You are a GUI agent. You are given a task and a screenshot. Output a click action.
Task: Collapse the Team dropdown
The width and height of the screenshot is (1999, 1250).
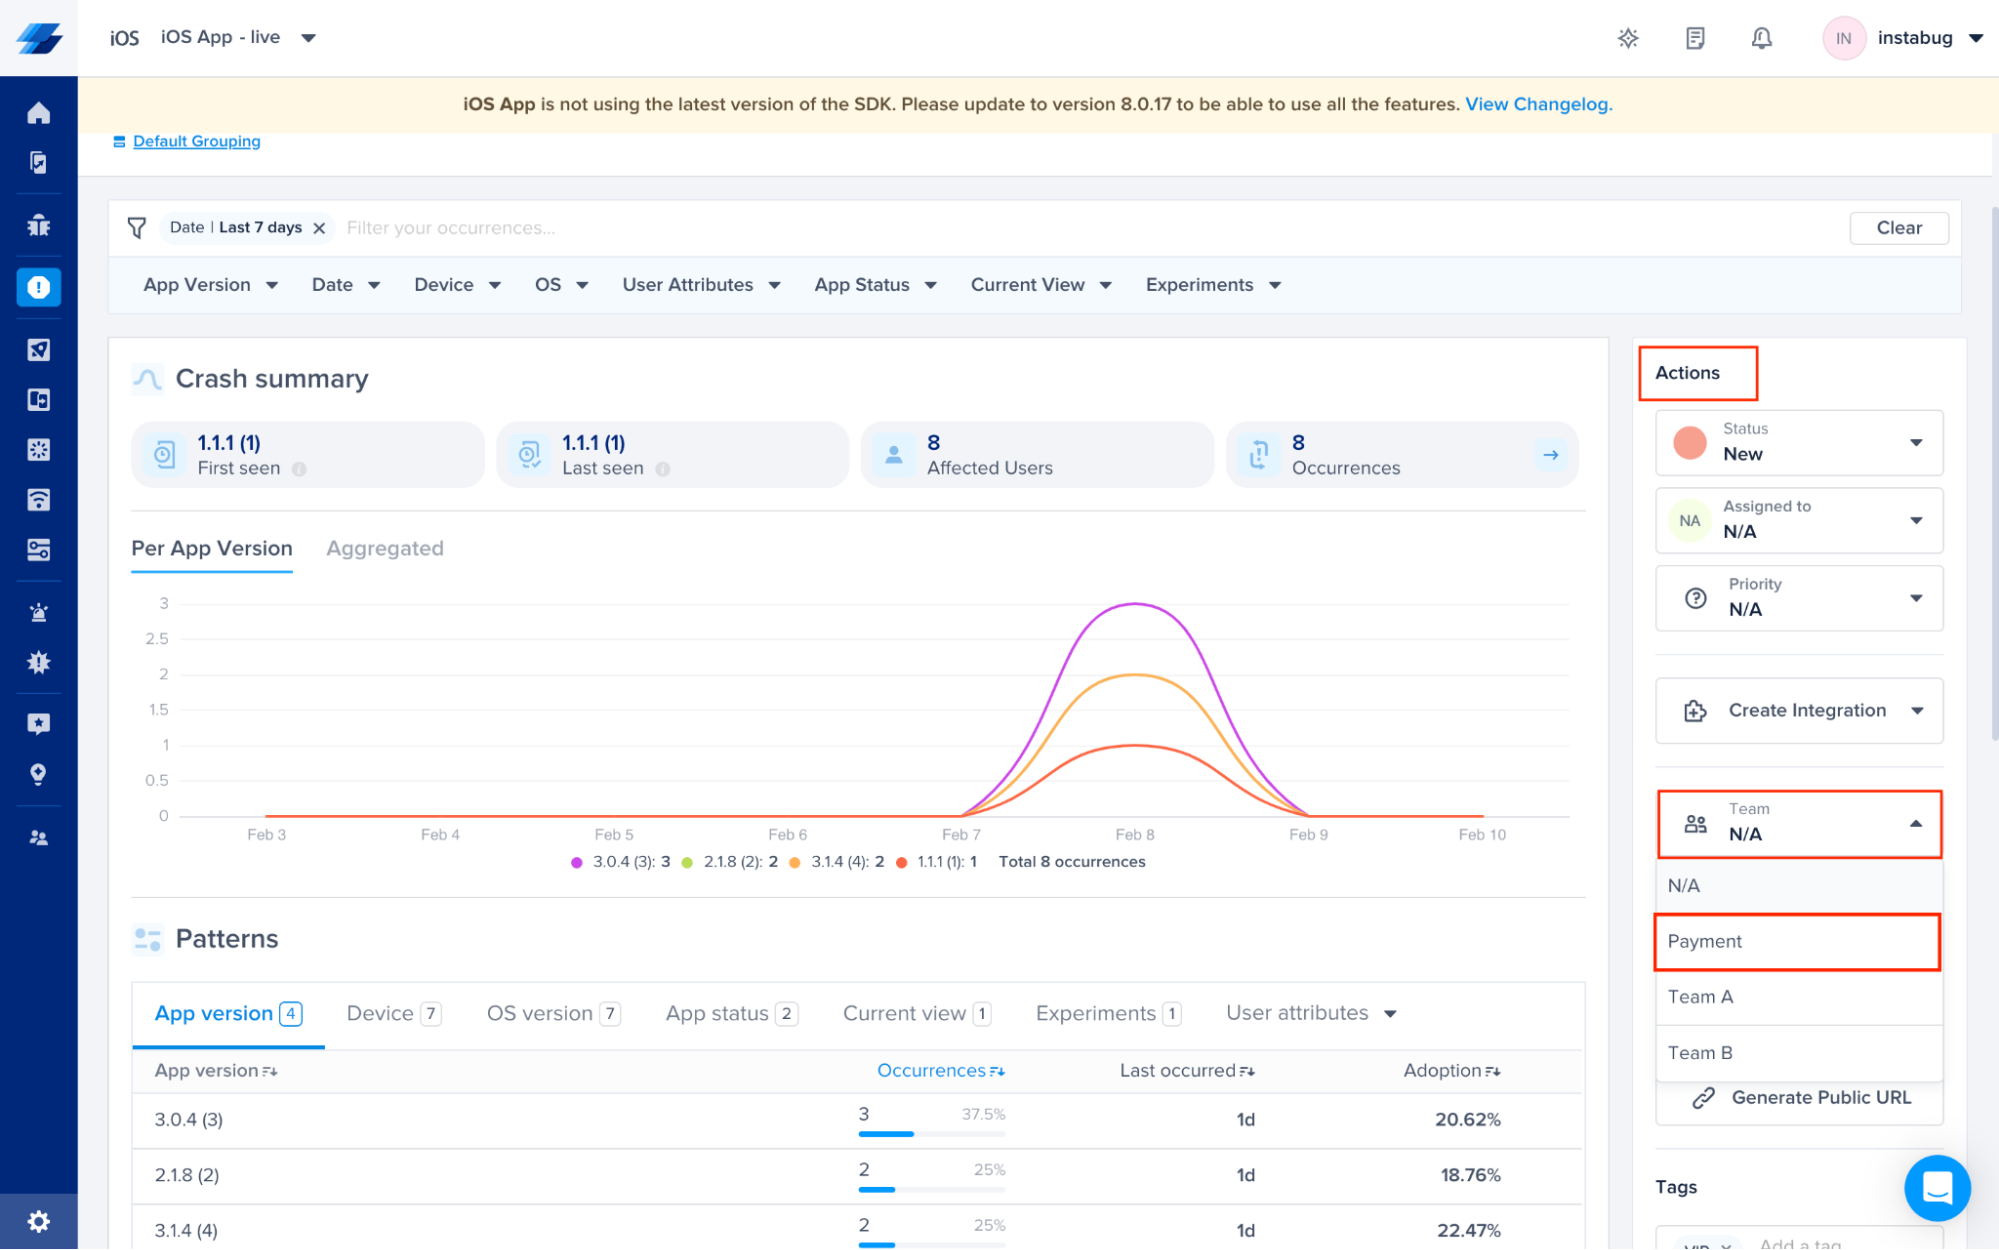1798,824
